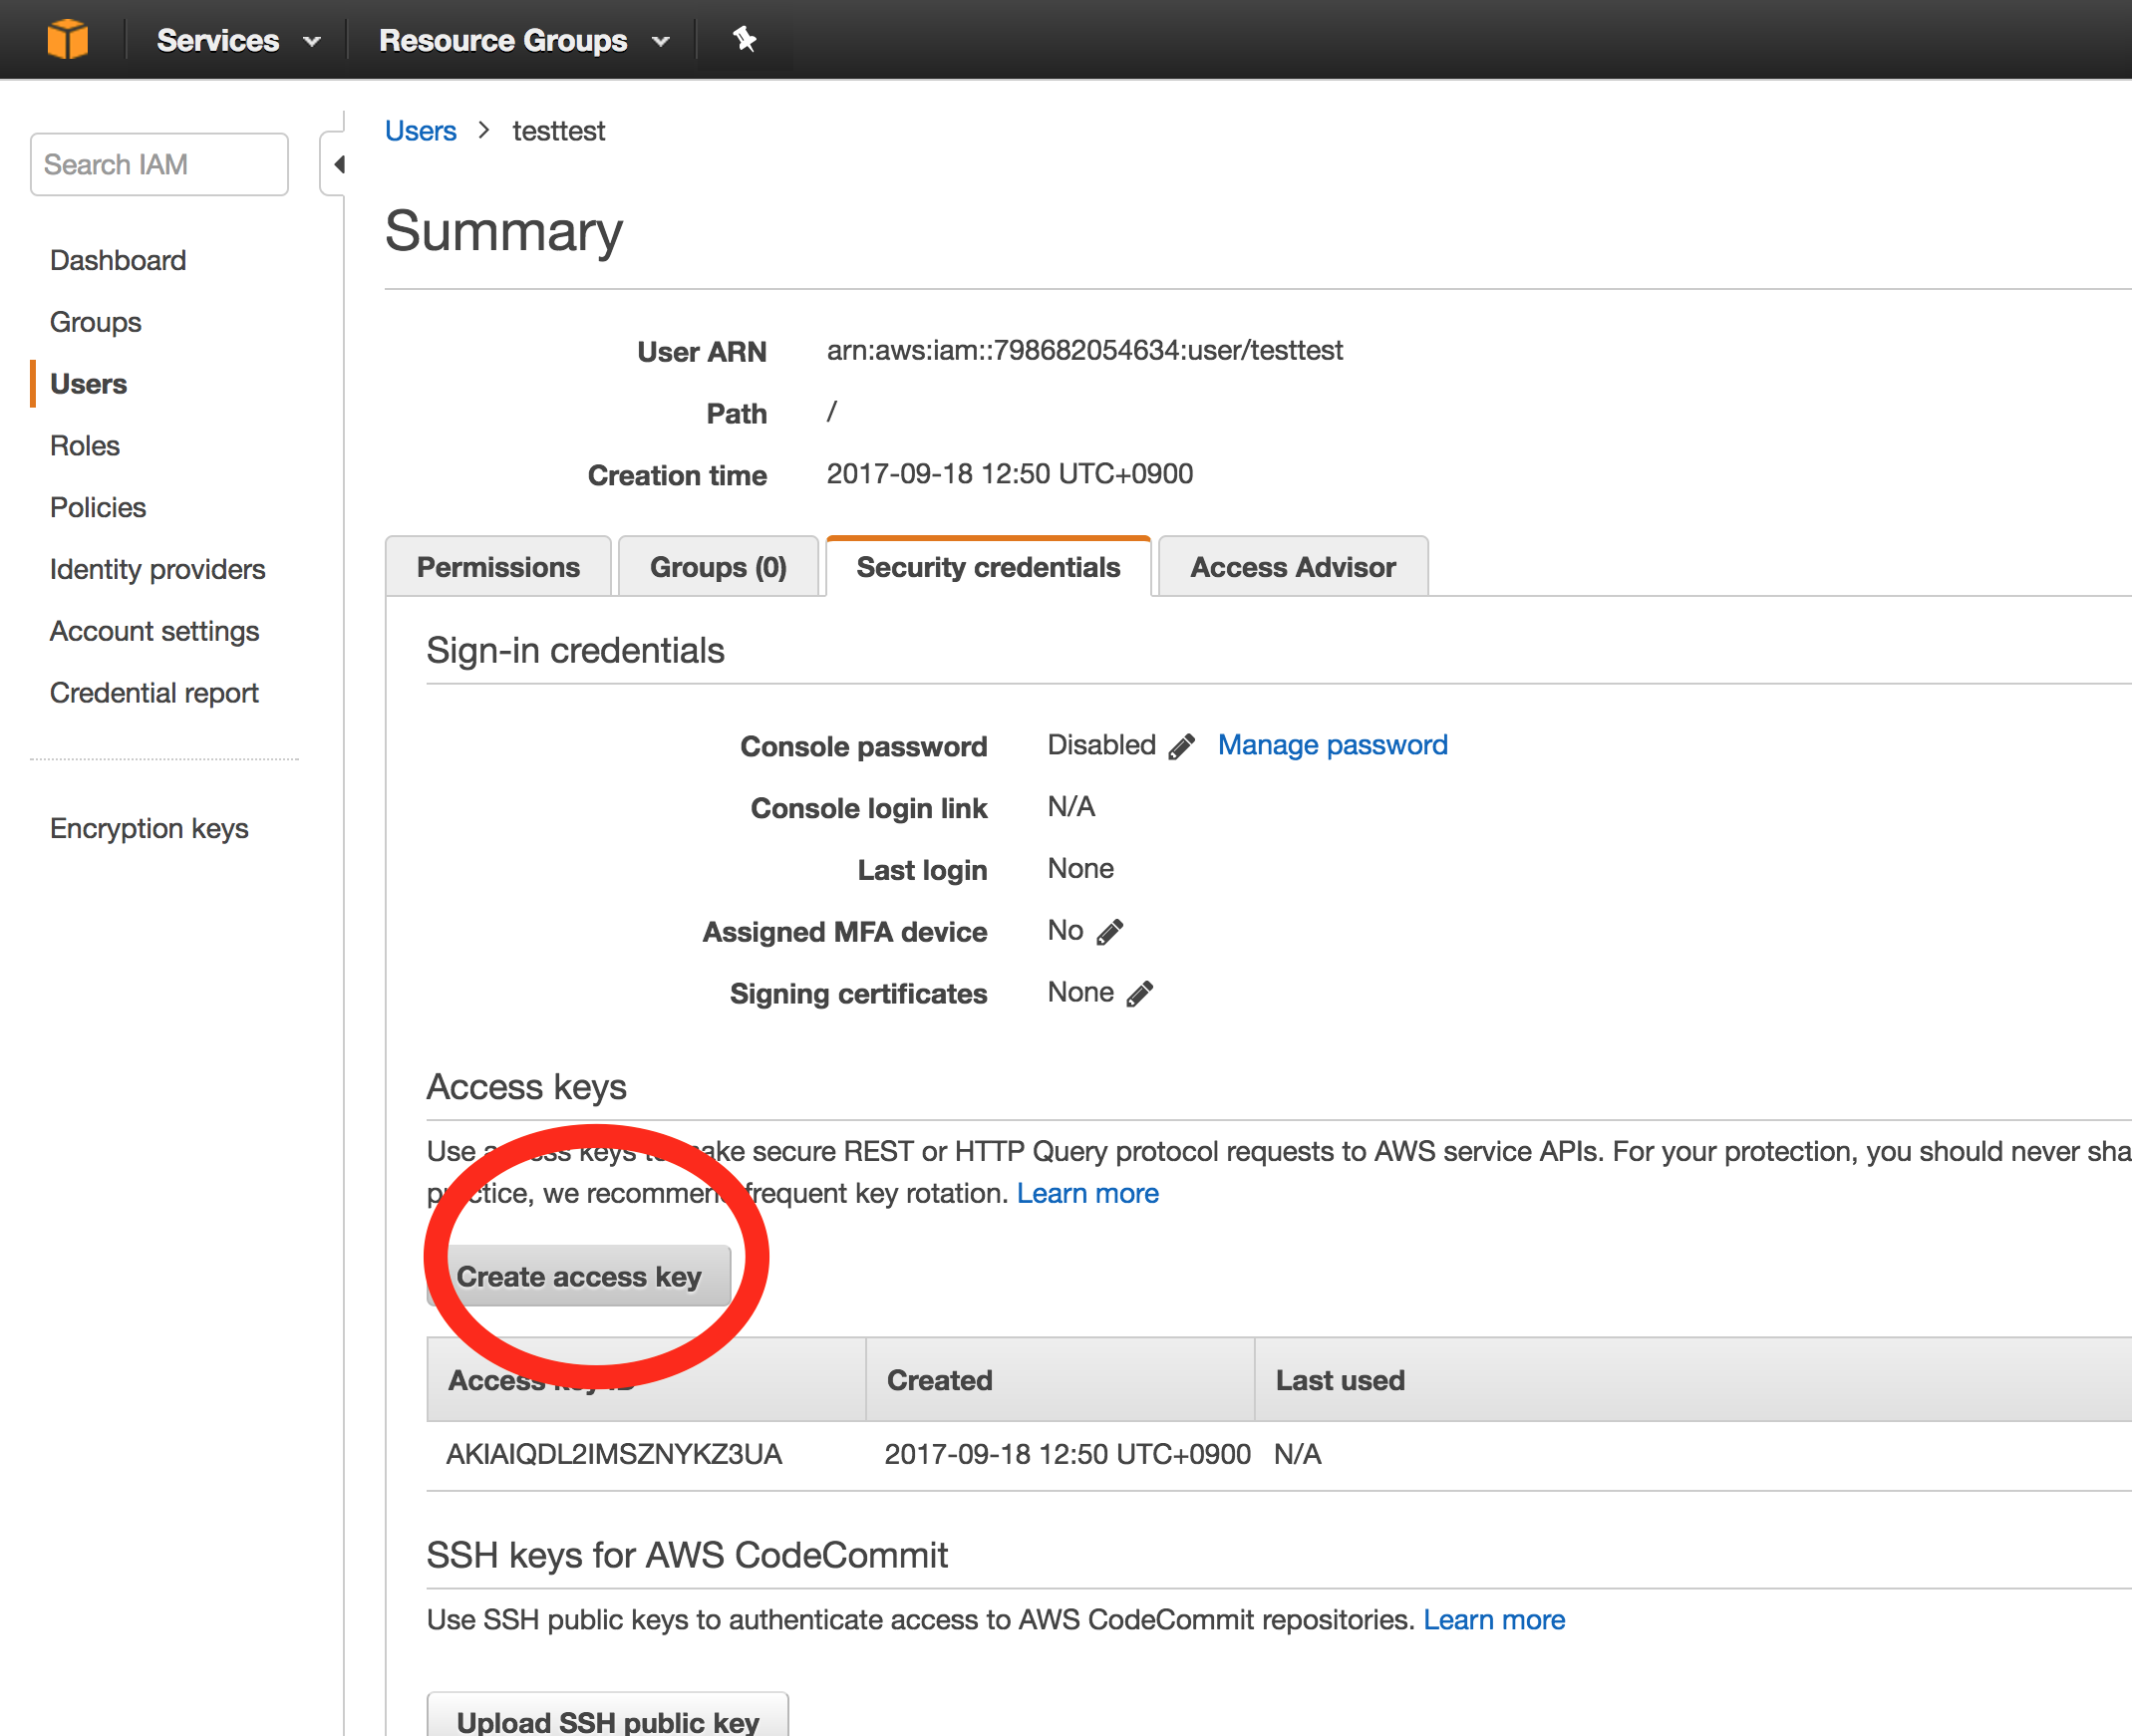Click the AWS logo to go home
The height and width of the screenshot is (1736, 2132).
coord(67,39)
